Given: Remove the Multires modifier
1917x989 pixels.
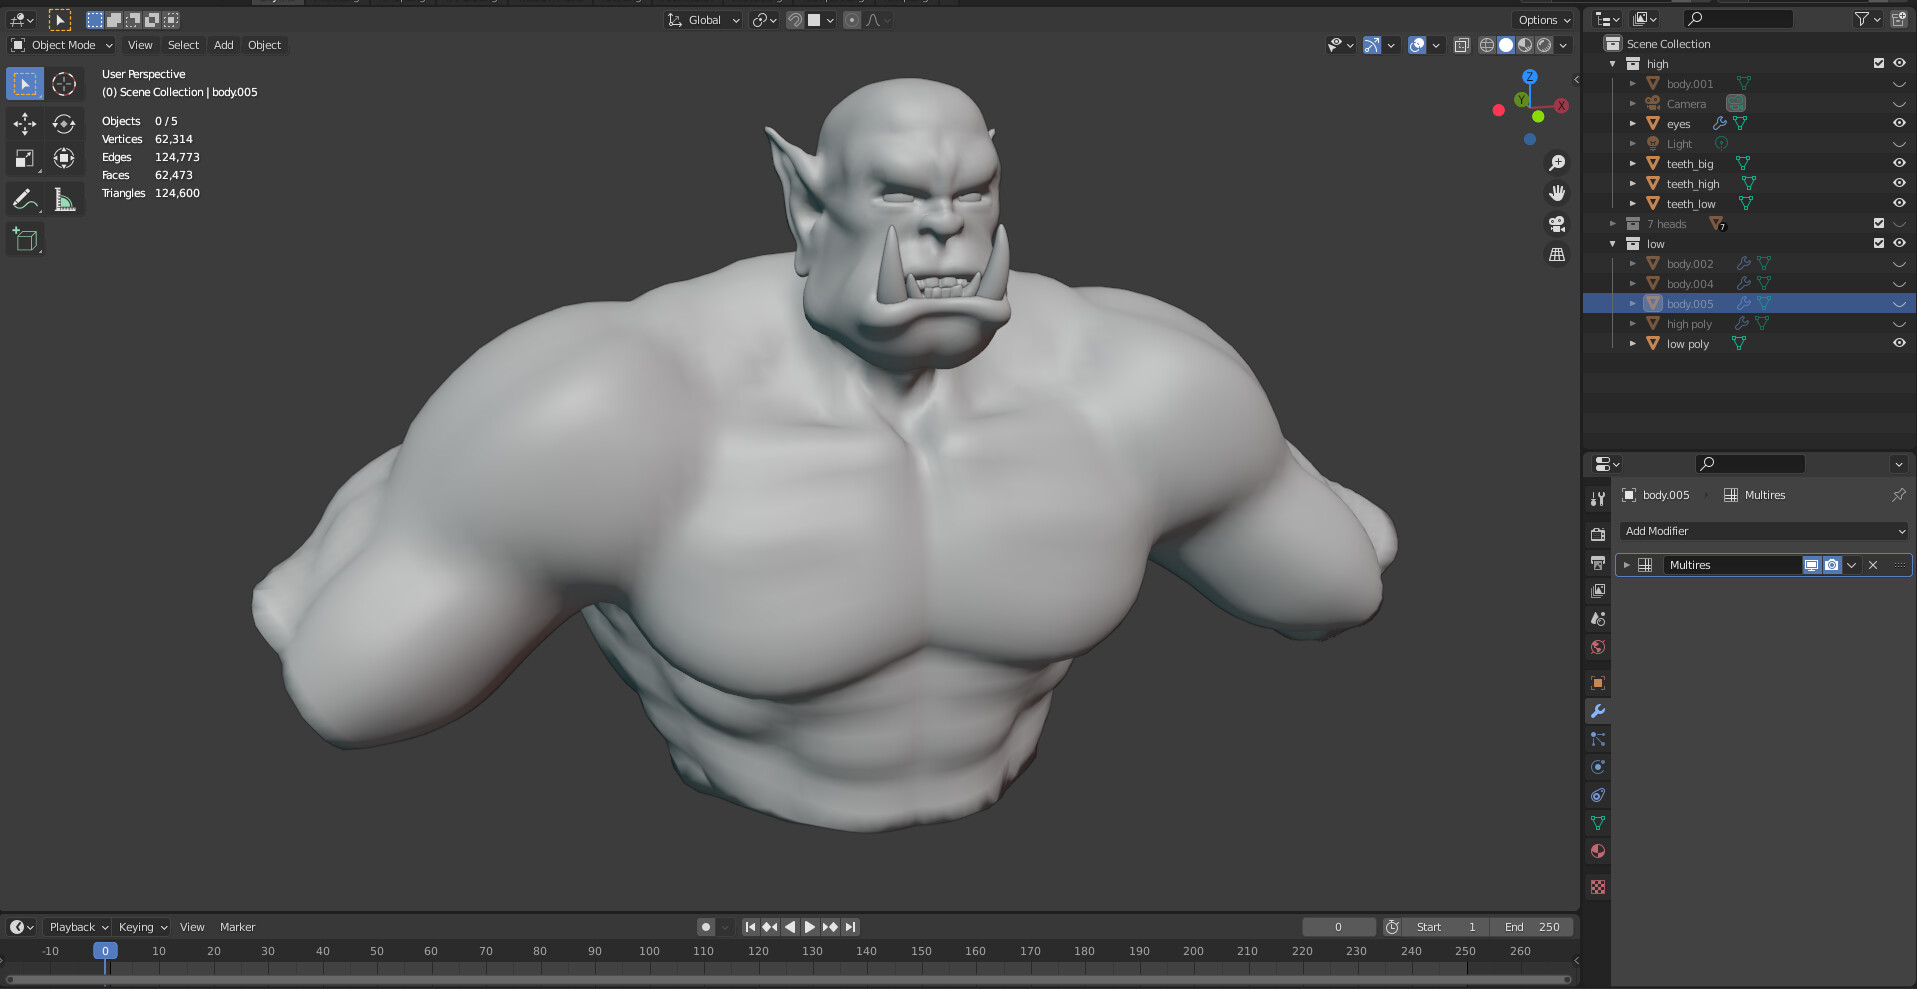Looking at the screenshot, I should pos(1873,565).
